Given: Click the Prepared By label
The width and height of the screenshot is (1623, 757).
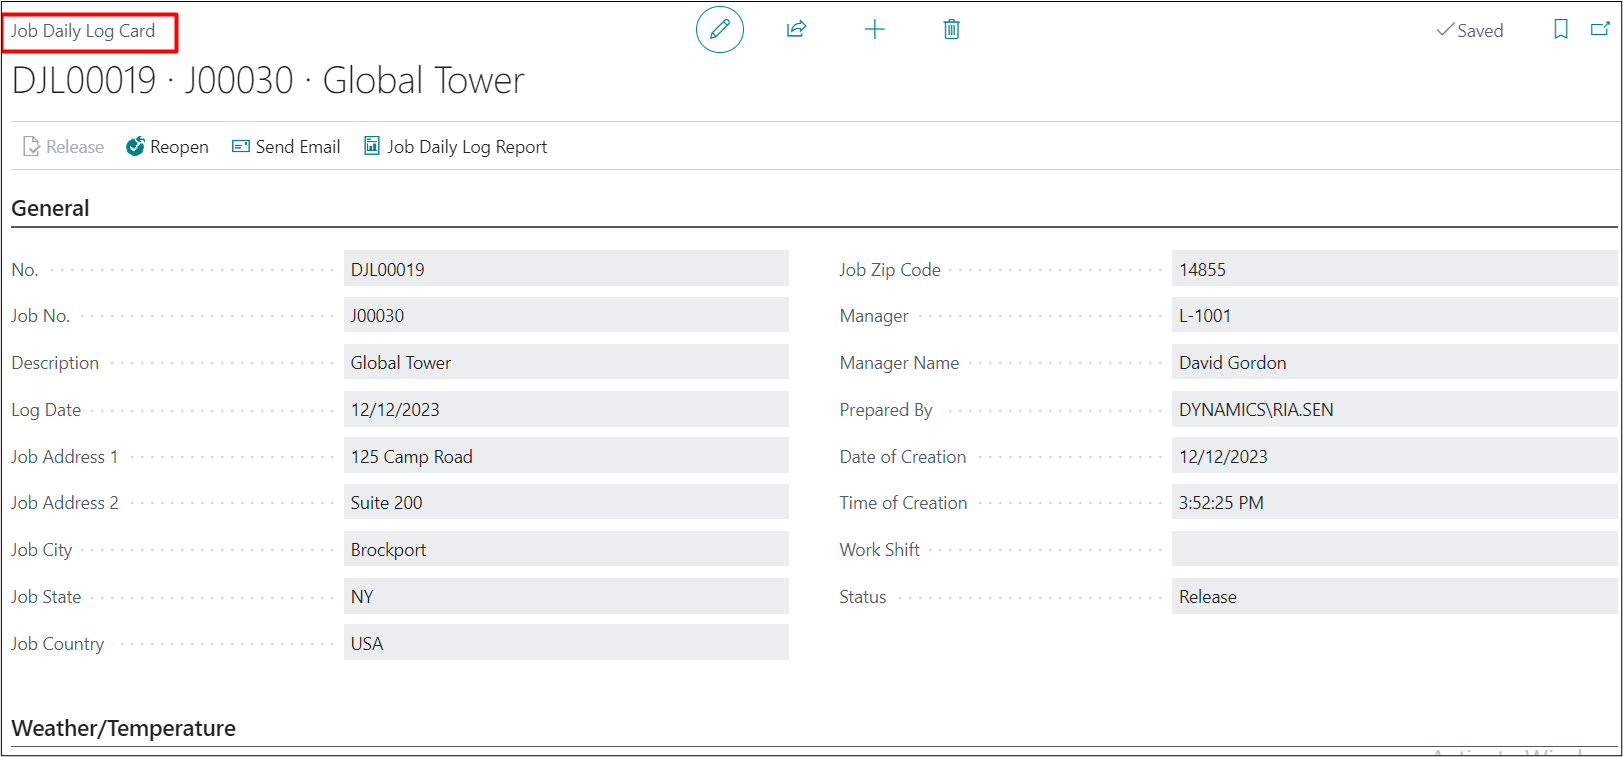Looking at the screenshot, I should tap(886, 410).
